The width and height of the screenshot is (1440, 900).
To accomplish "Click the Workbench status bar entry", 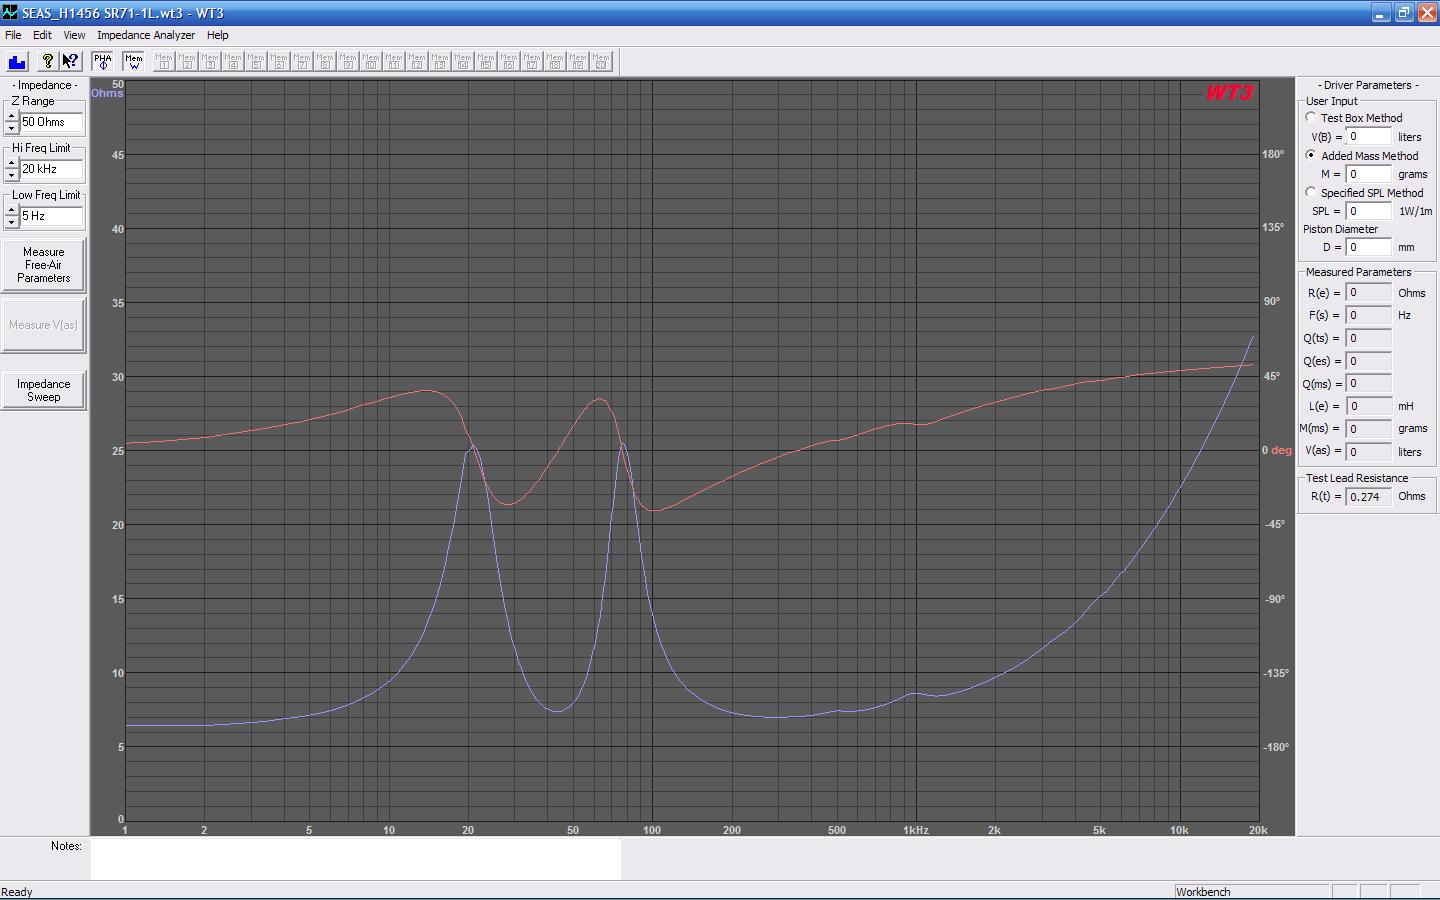I will 1251,892.
